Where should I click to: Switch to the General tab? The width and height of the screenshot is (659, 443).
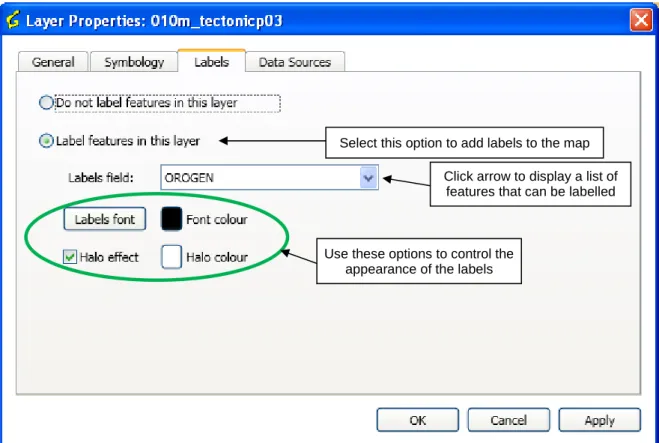coord(53,62)
